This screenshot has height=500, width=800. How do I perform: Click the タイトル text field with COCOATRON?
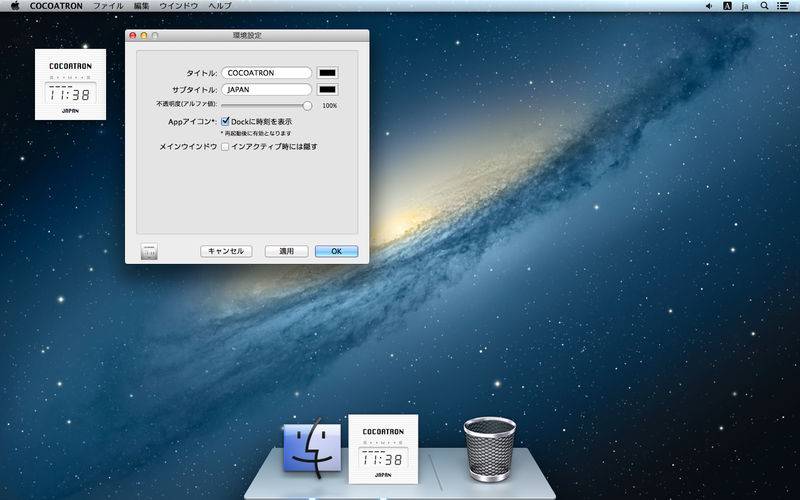point(266,73)
